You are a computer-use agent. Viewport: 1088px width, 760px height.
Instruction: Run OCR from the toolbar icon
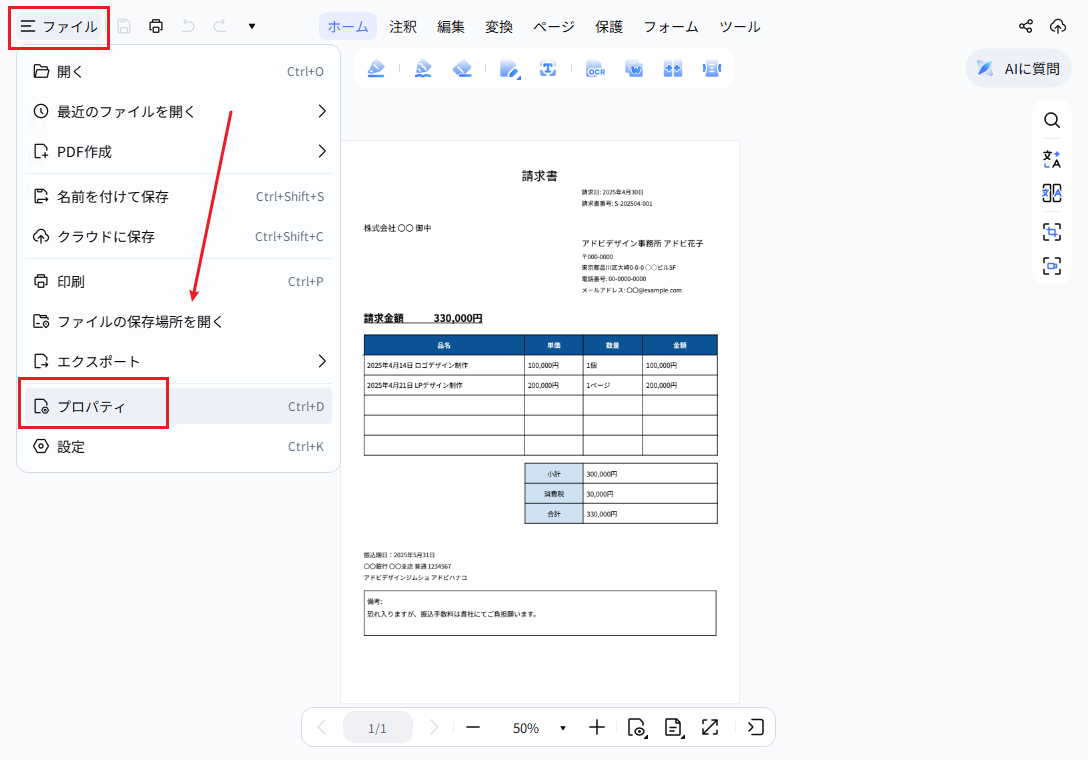tap(595, 69)
